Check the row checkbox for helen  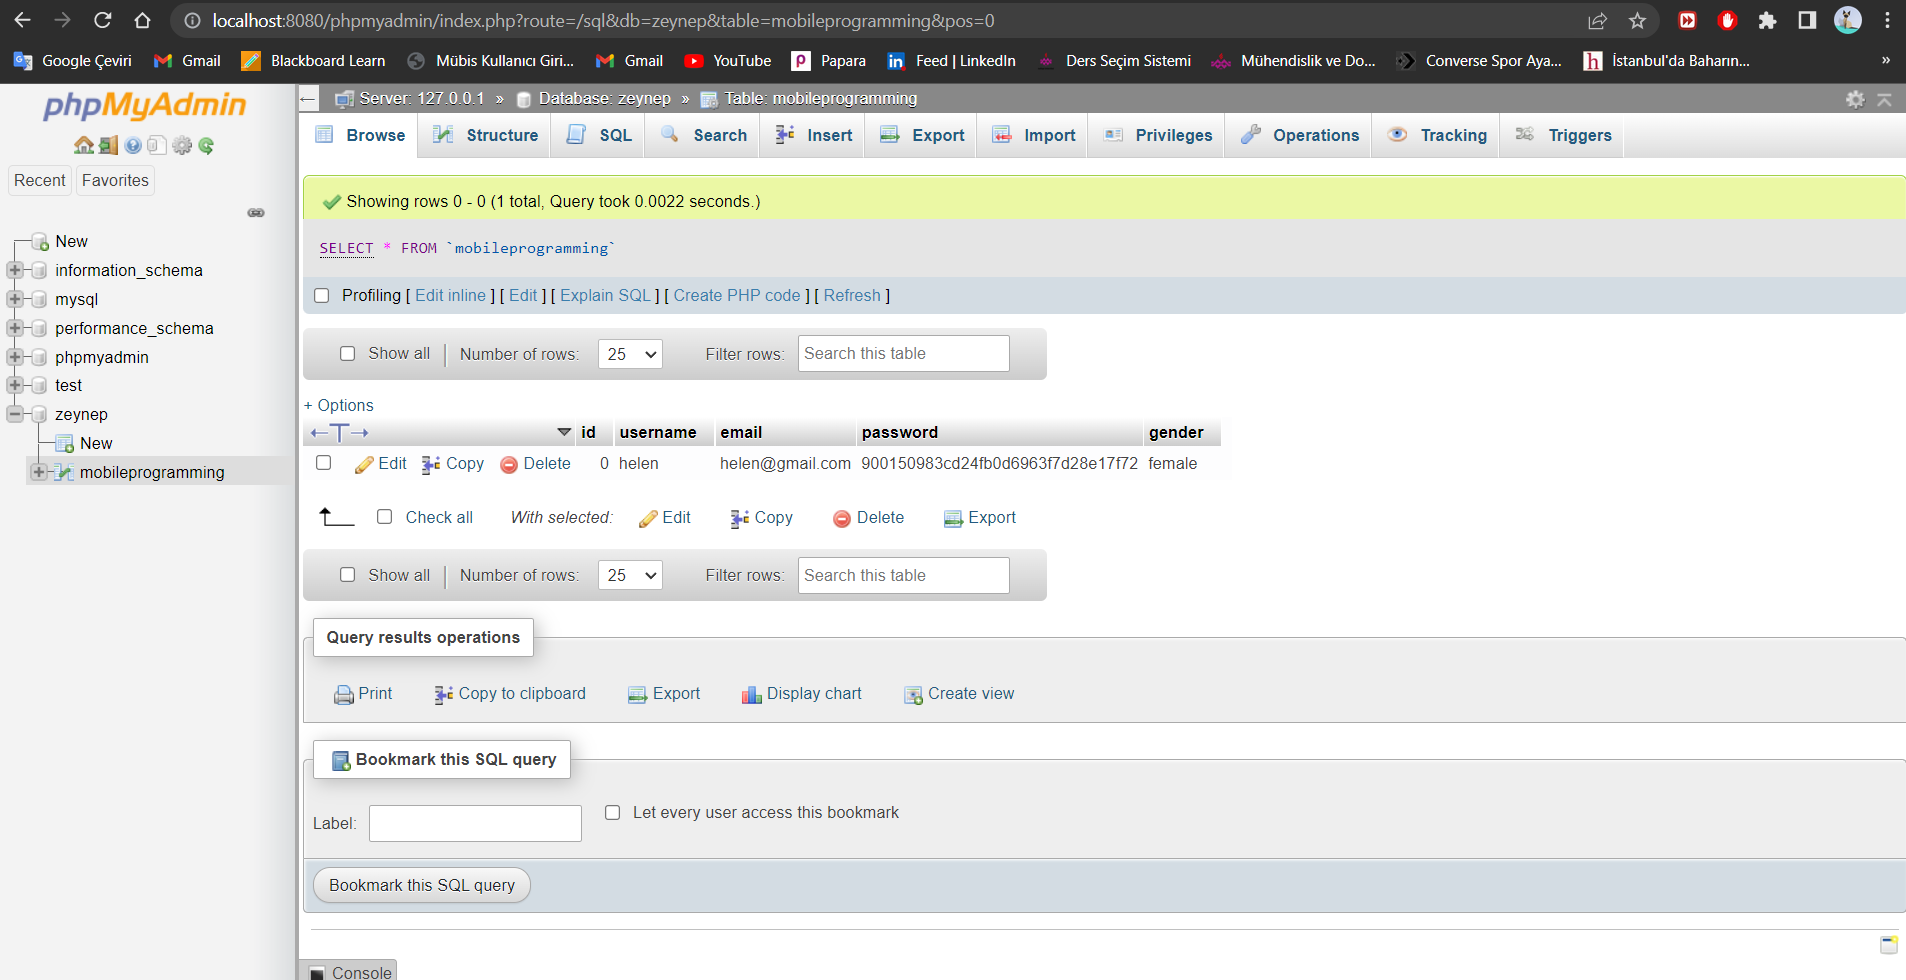click(323, 463)
